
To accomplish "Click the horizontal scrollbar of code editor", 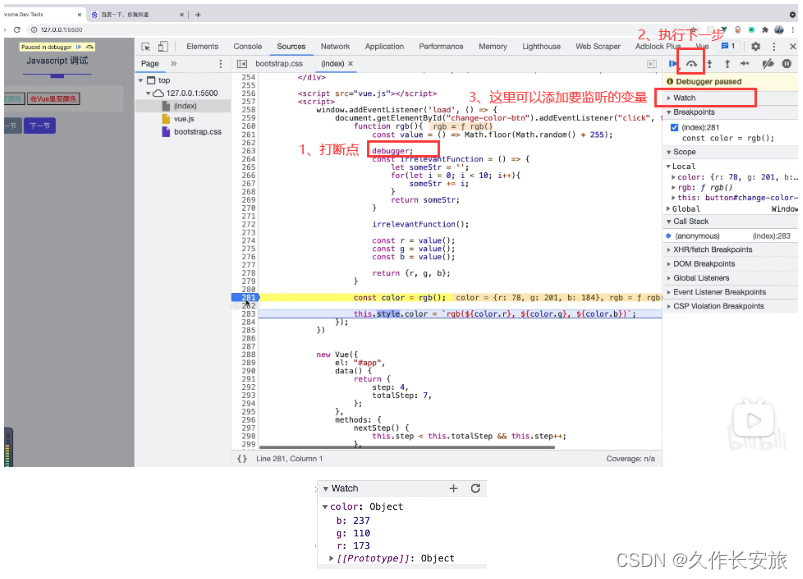I will [407, 447].
